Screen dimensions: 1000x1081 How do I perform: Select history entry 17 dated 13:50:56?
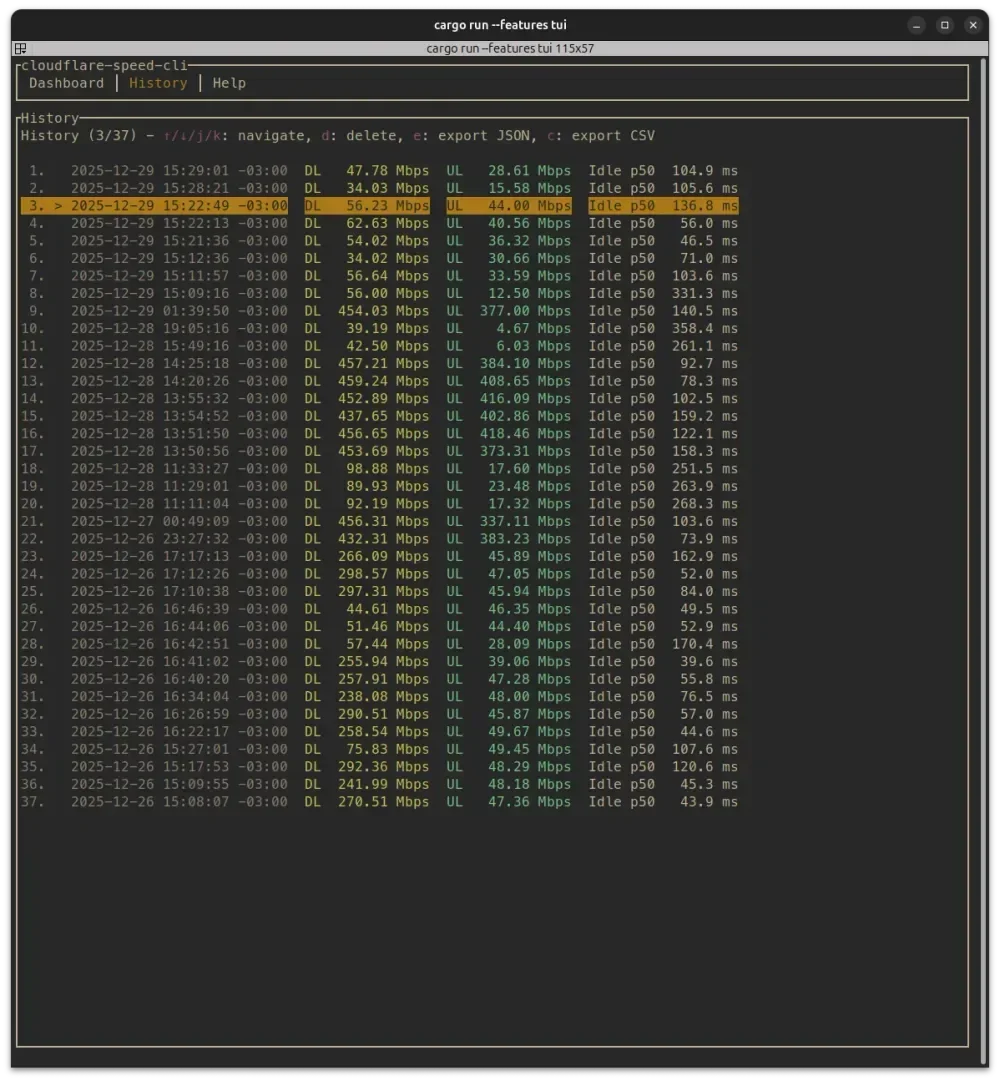coord(380,451)
